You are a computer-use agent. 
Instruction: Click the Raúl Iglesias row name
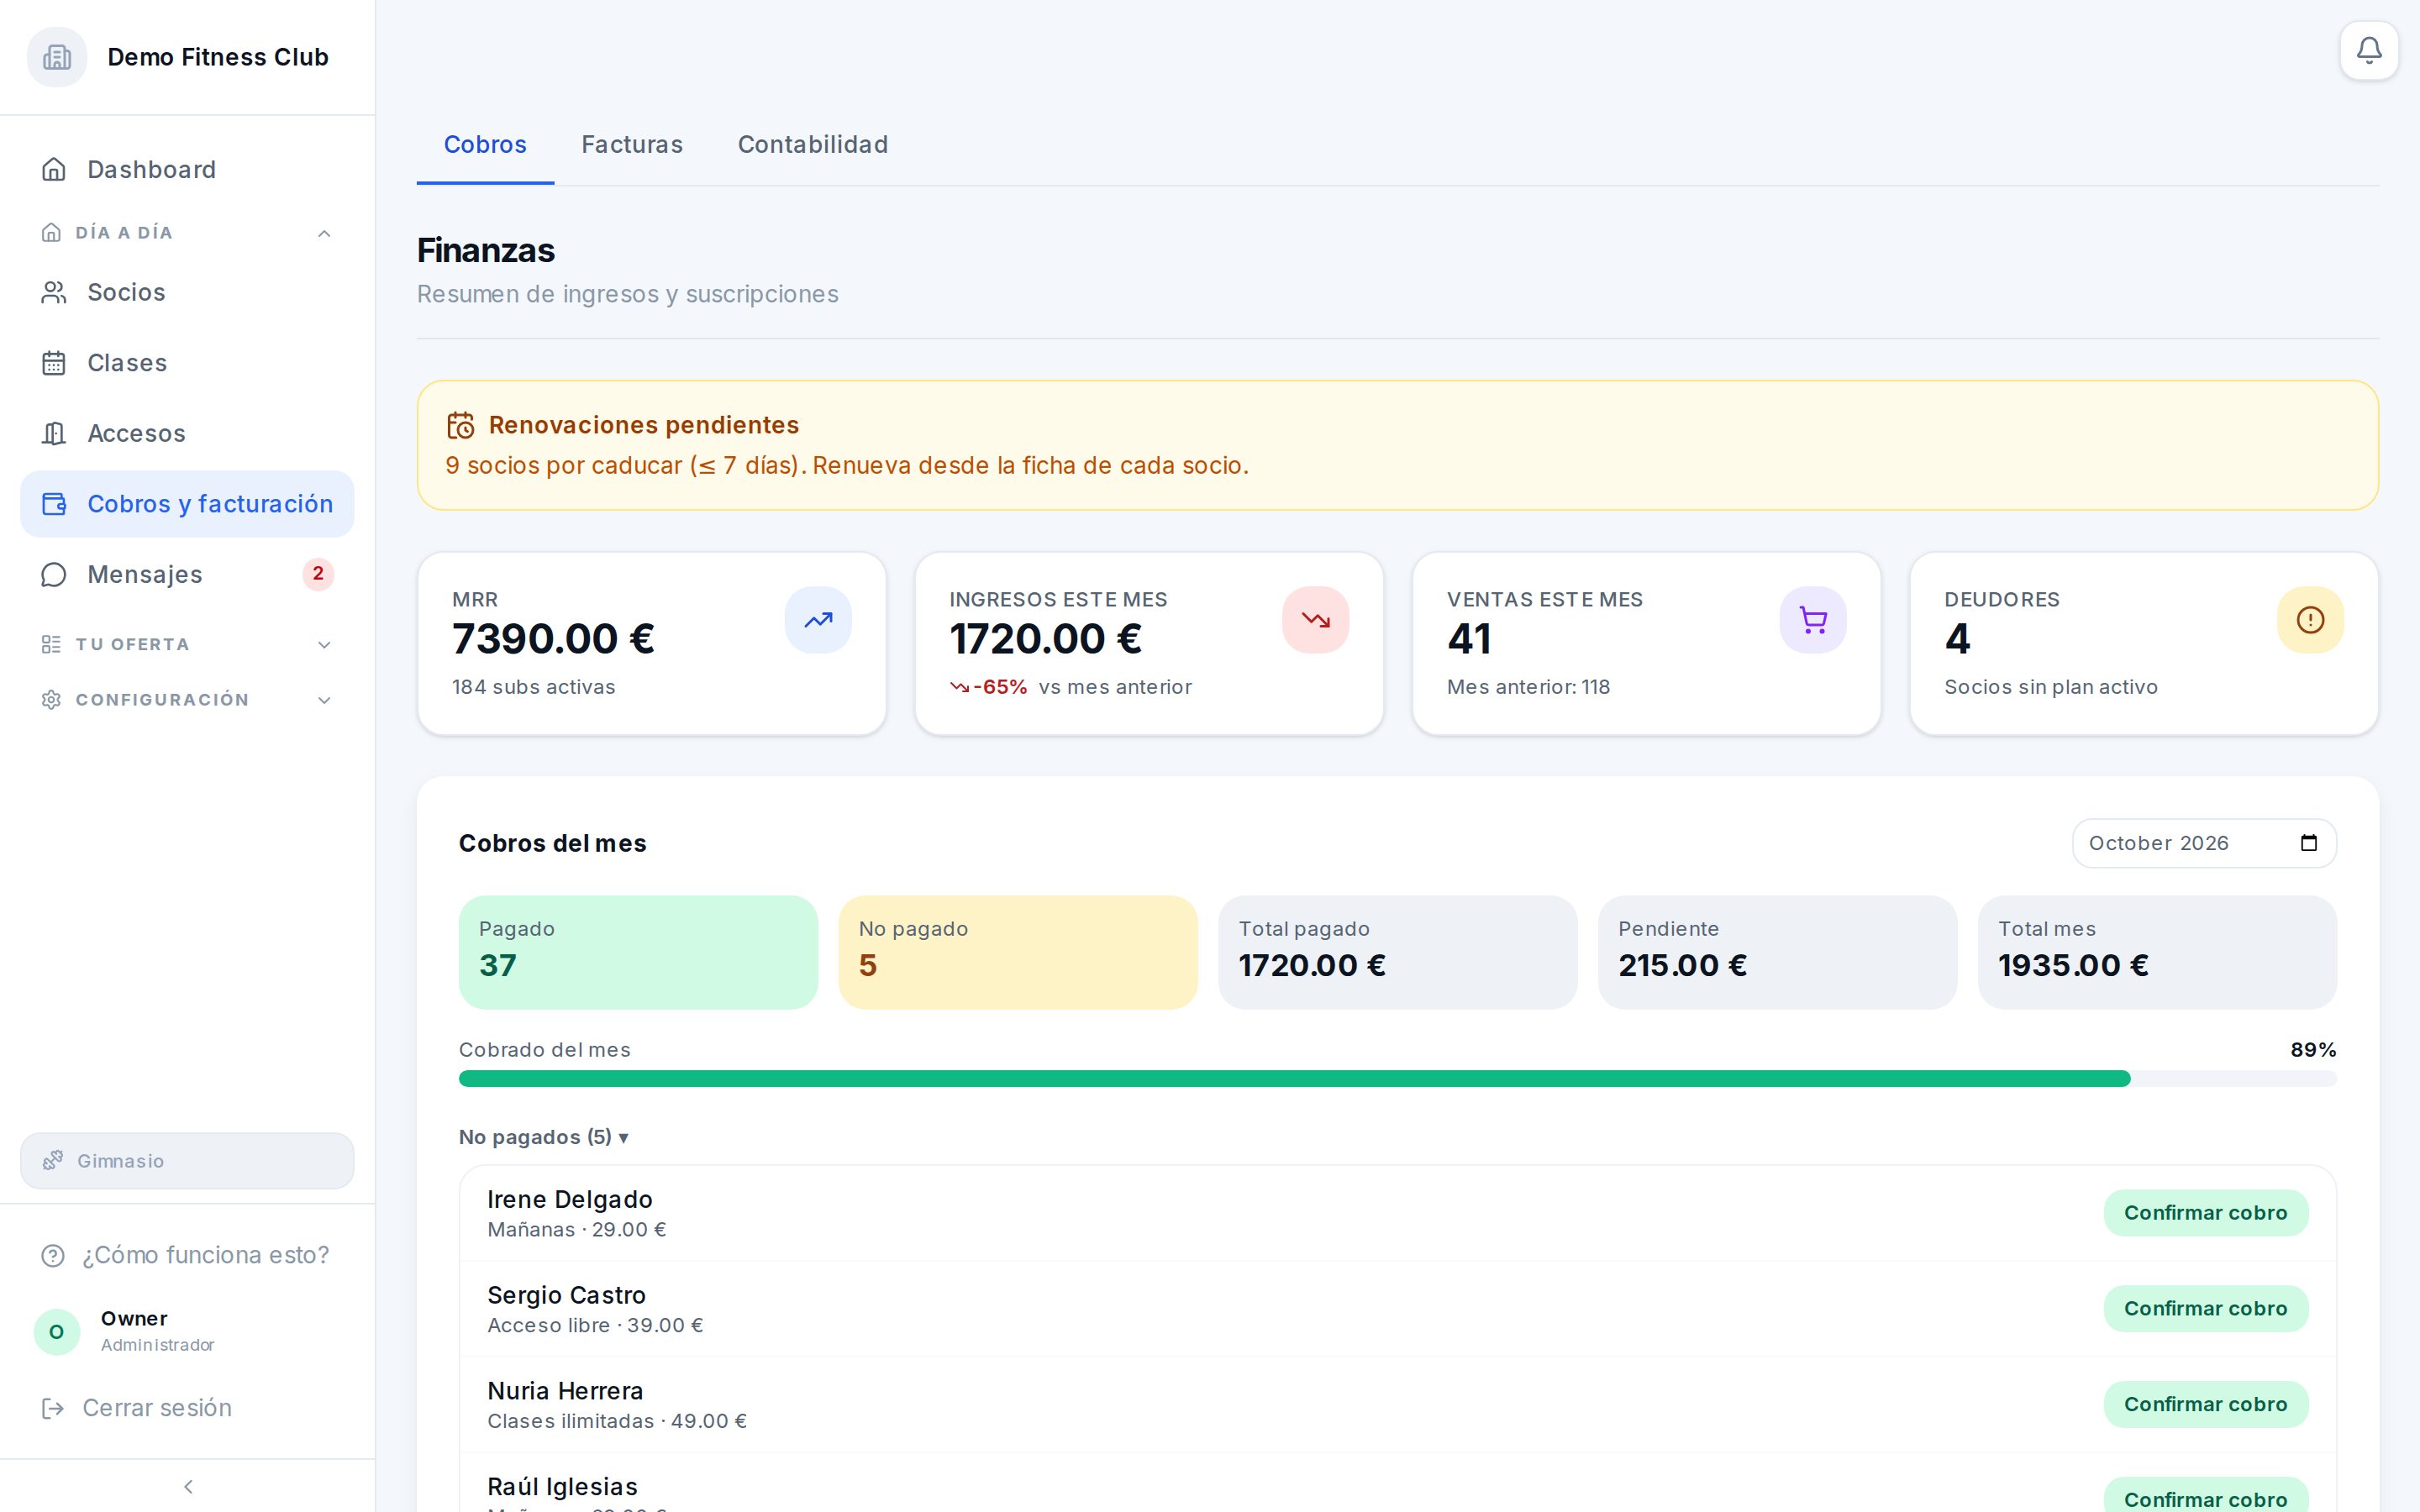562,1486
